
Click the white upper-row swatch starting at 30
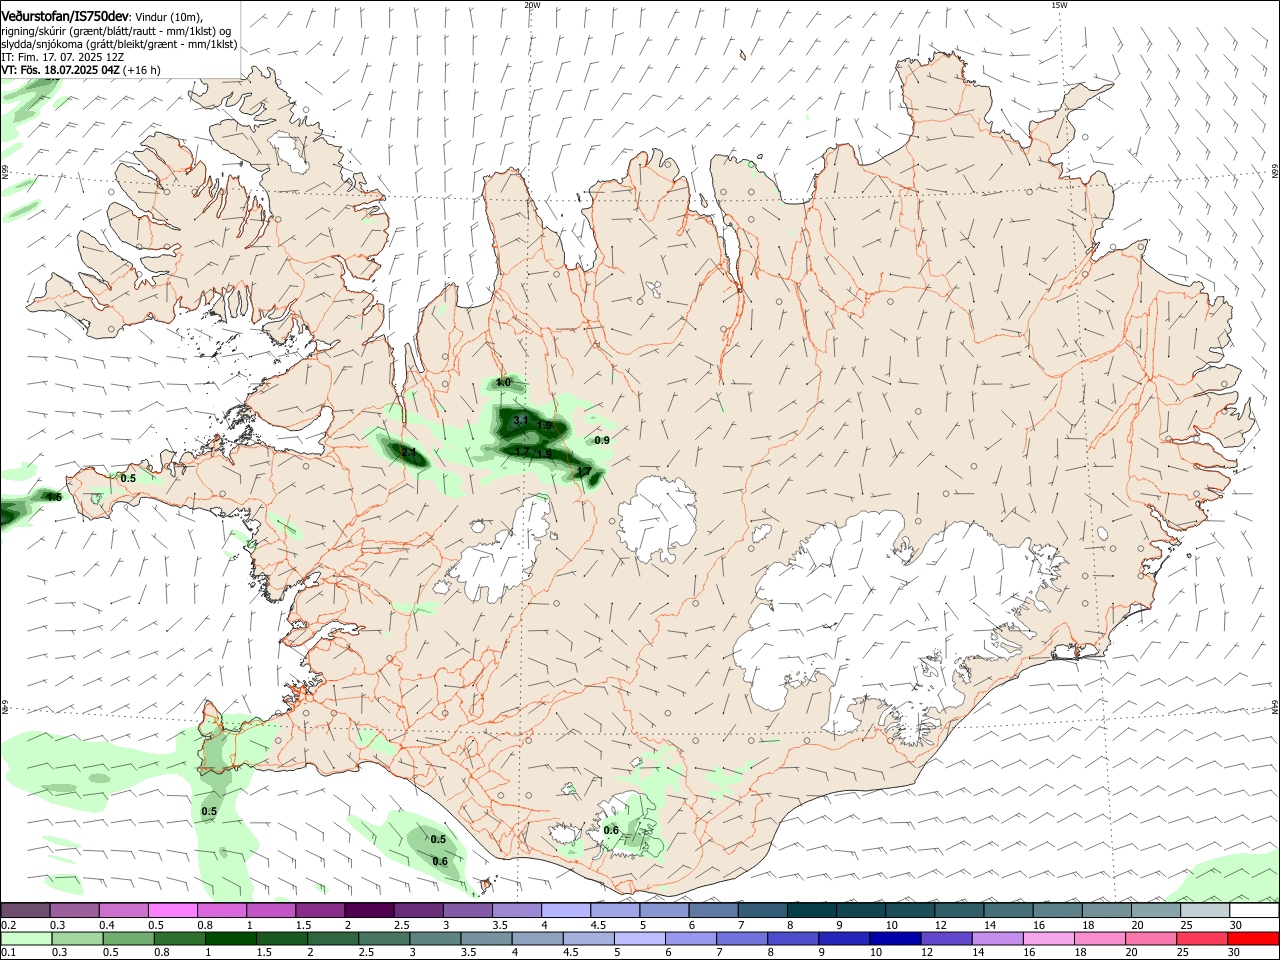[1253, 910]
